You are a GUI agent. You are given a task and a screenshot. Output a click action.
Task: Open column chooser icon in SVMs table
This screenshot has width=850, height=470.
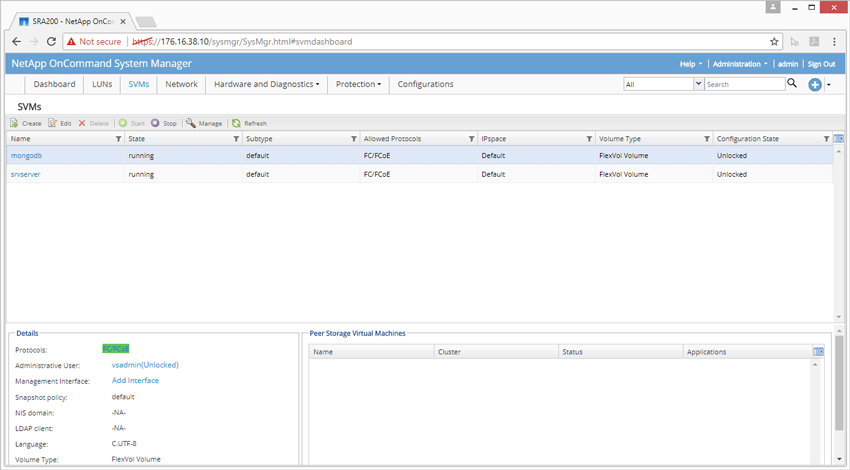coord(839,139)
